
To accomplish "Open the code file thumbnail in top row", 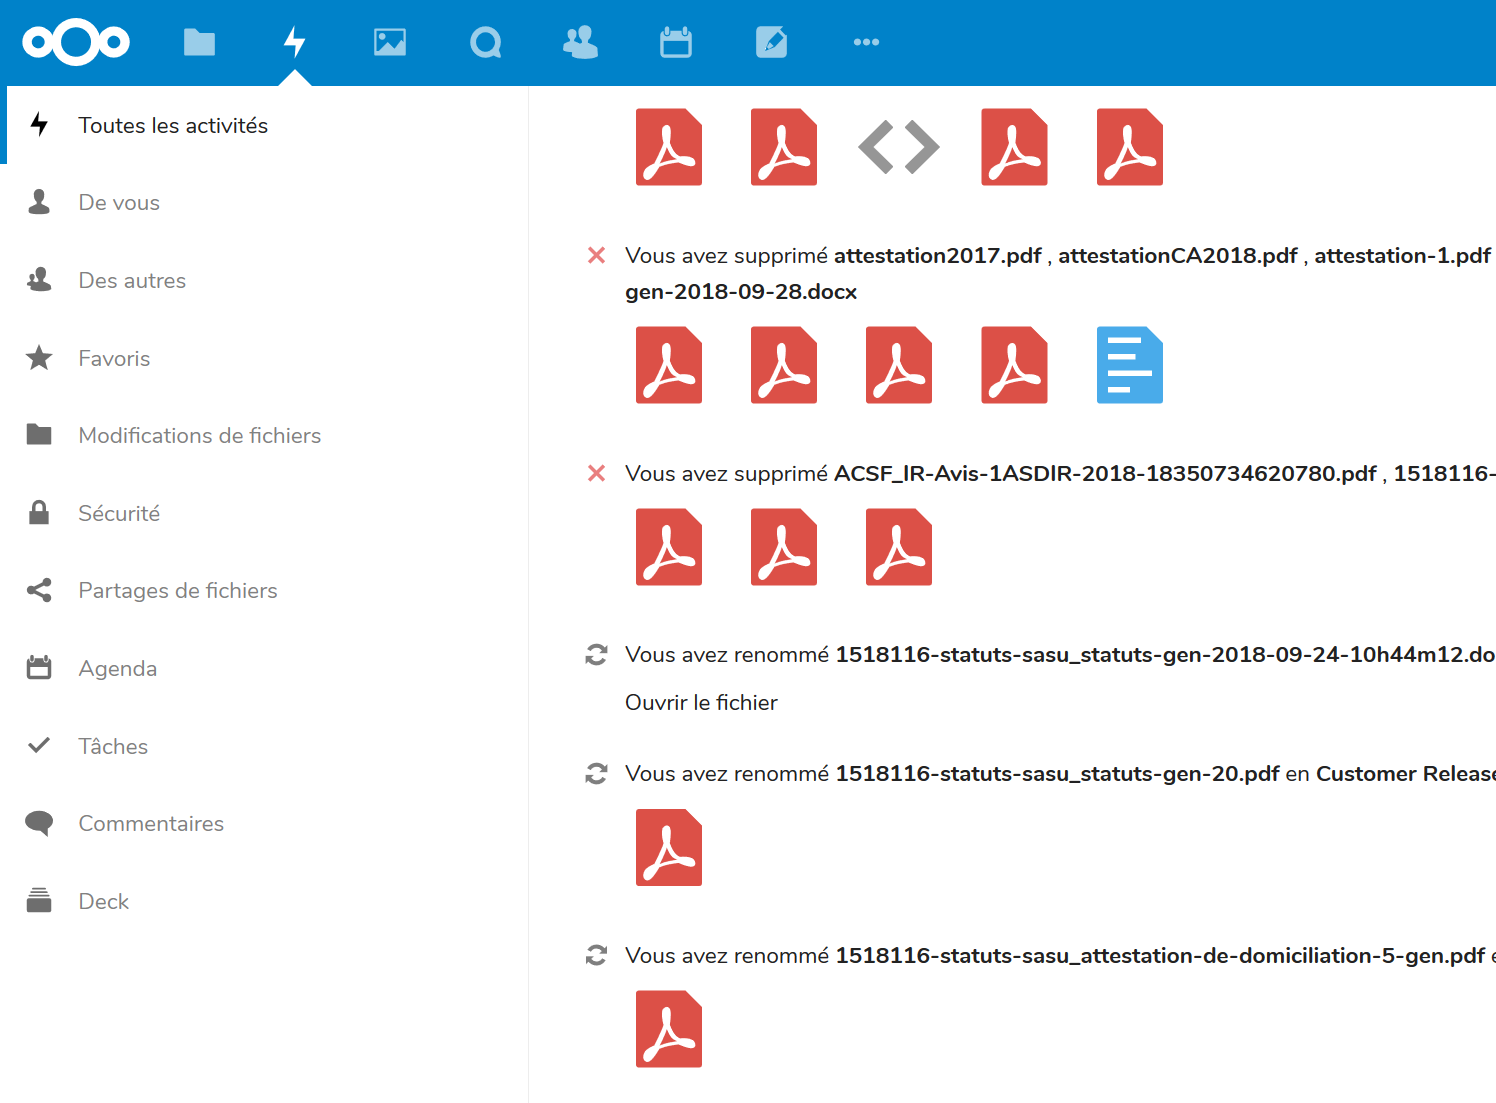I will point(899,147).
